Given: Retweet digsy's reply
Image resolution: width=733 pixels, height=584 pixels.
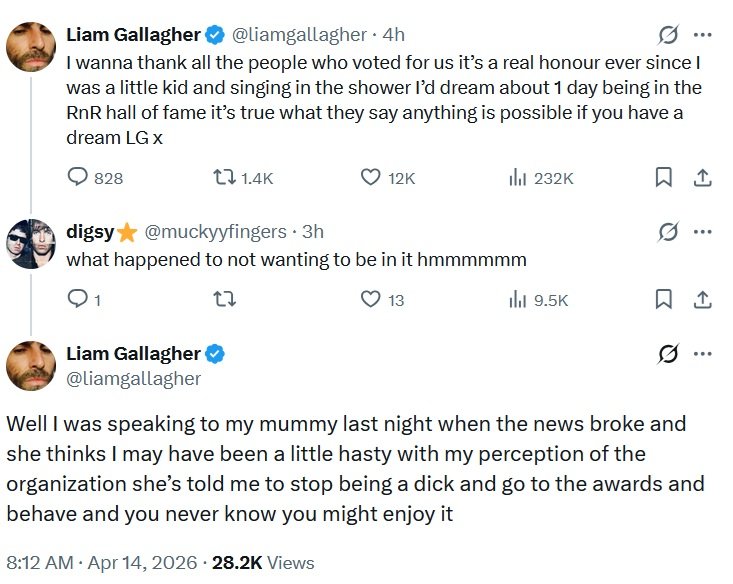Looking at the screenshot, I should (226, 298).
